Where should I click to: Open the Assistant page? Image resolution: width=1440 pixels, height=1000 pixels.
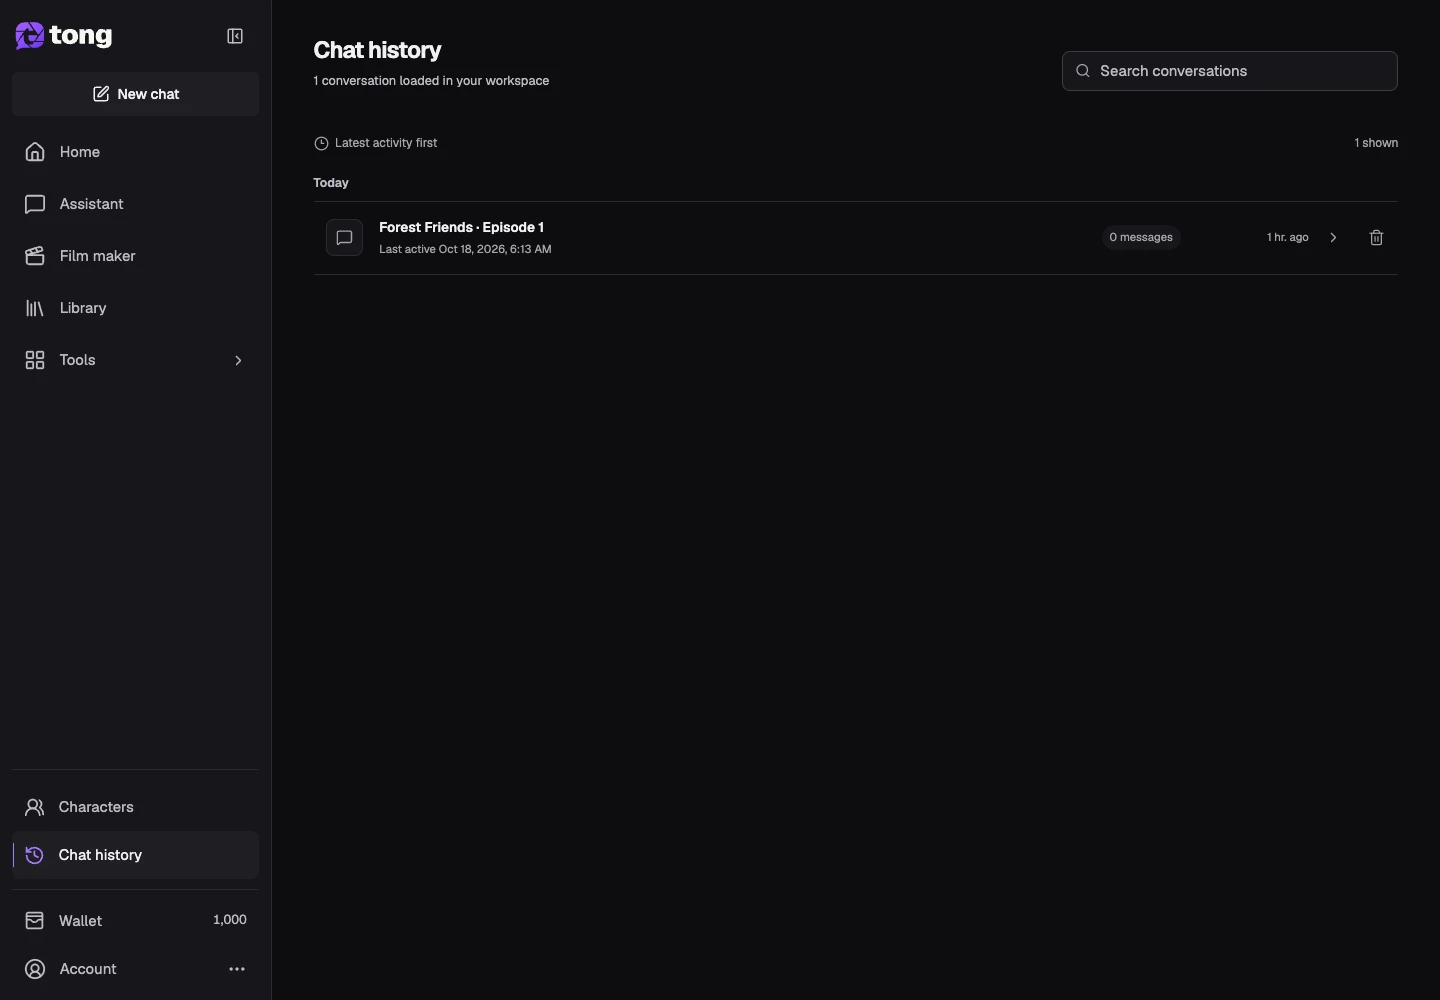(135, 204)
